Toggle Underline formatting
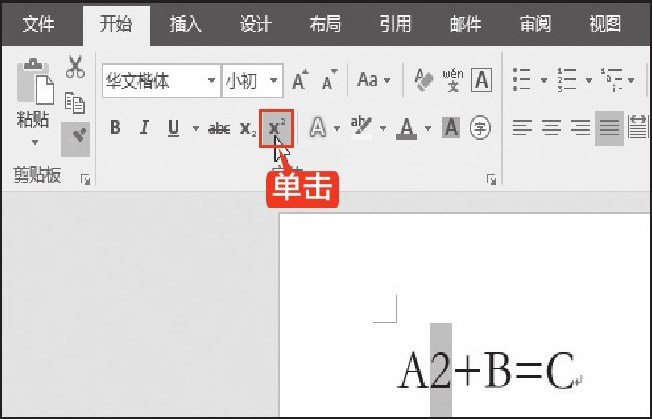Viewport: 652px width, 419px height. coord(174,128)
